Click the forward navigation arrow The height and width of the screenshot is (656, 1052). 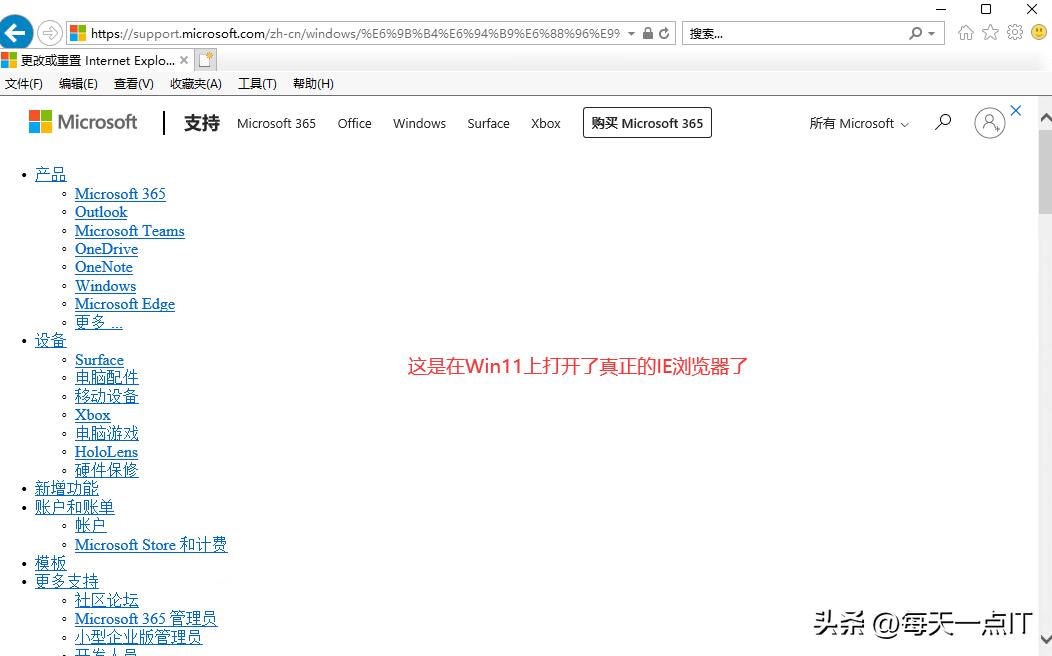49,32
